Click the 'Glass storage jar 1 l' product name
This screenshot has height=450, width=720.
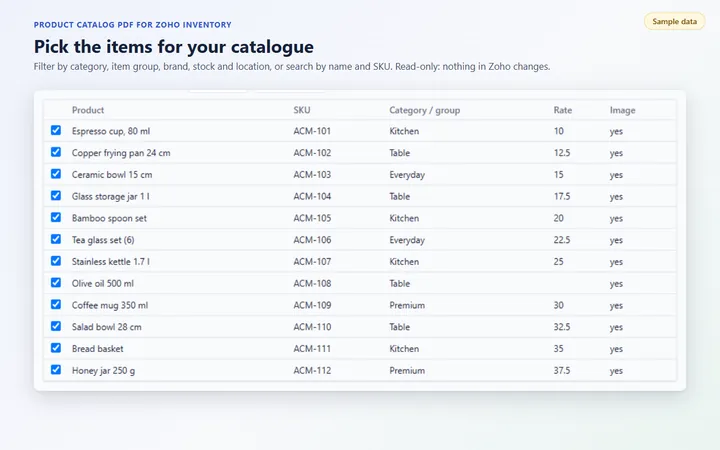point(110,197)
